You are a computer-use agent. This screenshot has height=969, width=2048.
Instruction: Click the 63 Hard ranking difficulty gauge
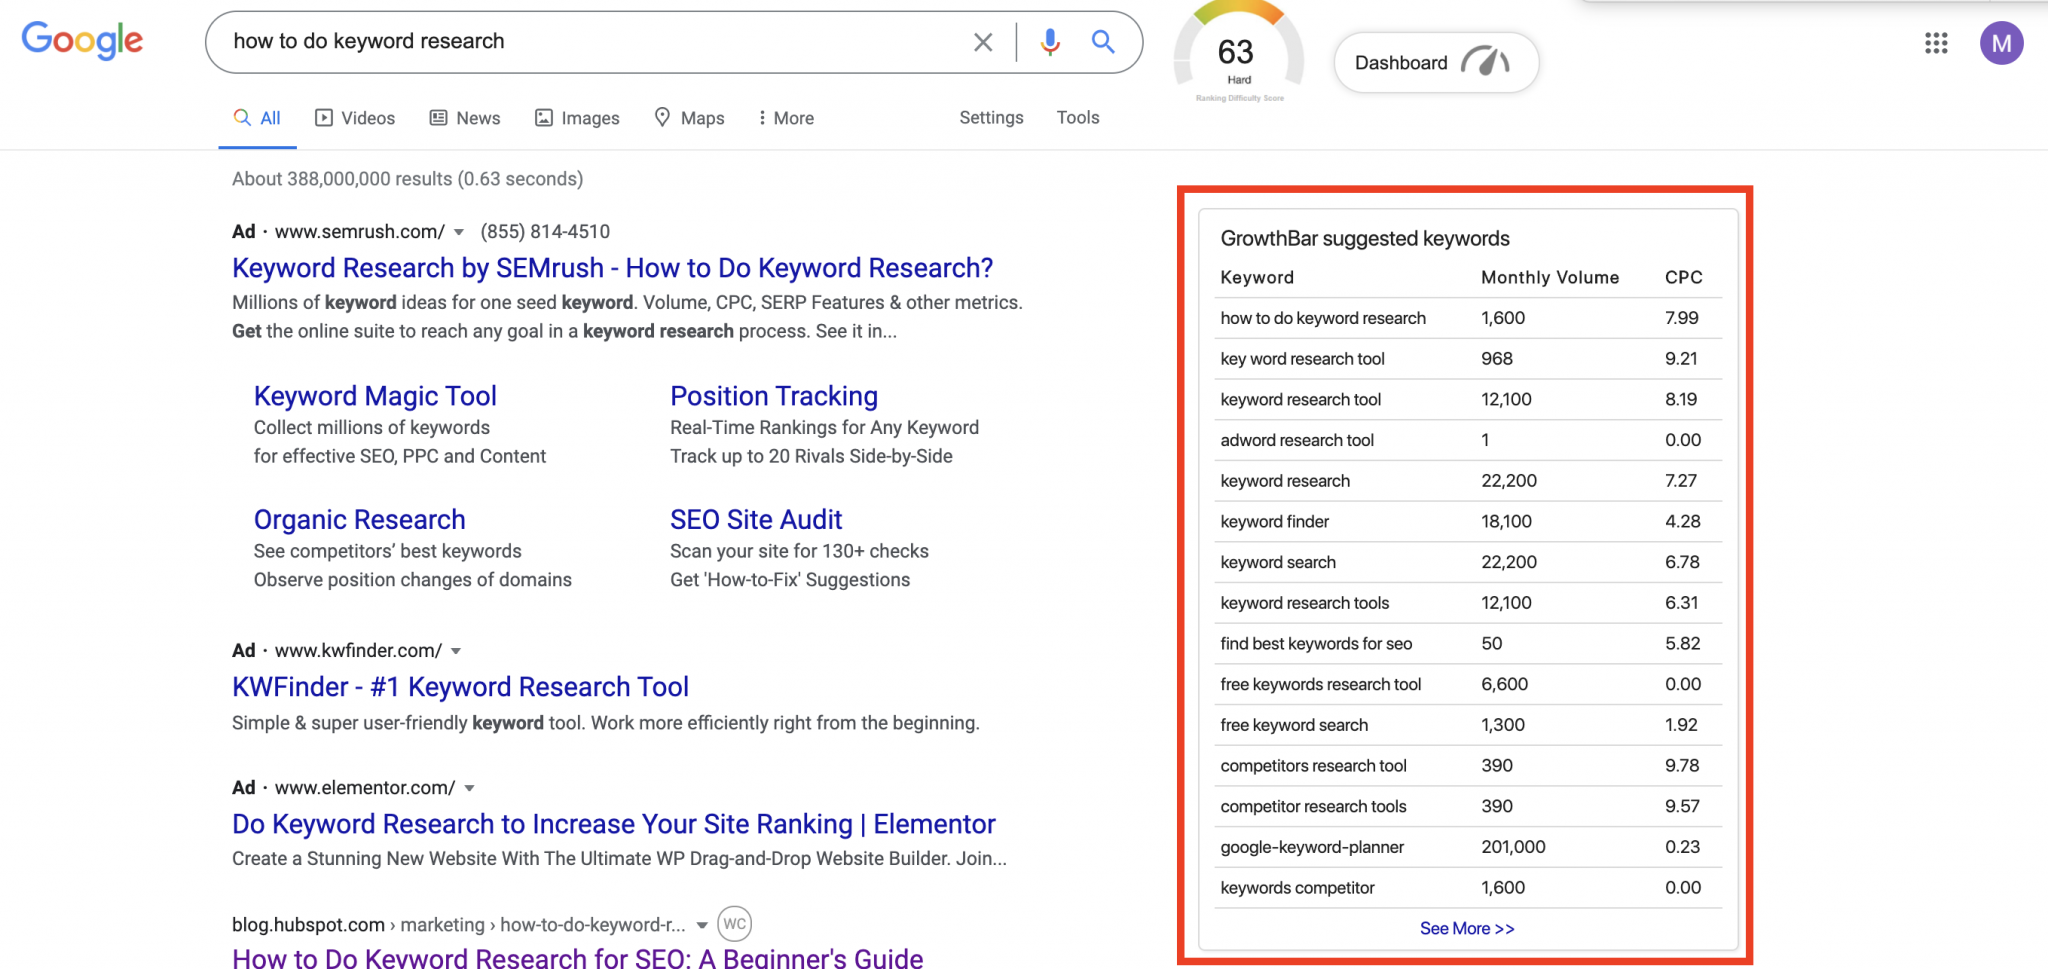point(1238,50)
